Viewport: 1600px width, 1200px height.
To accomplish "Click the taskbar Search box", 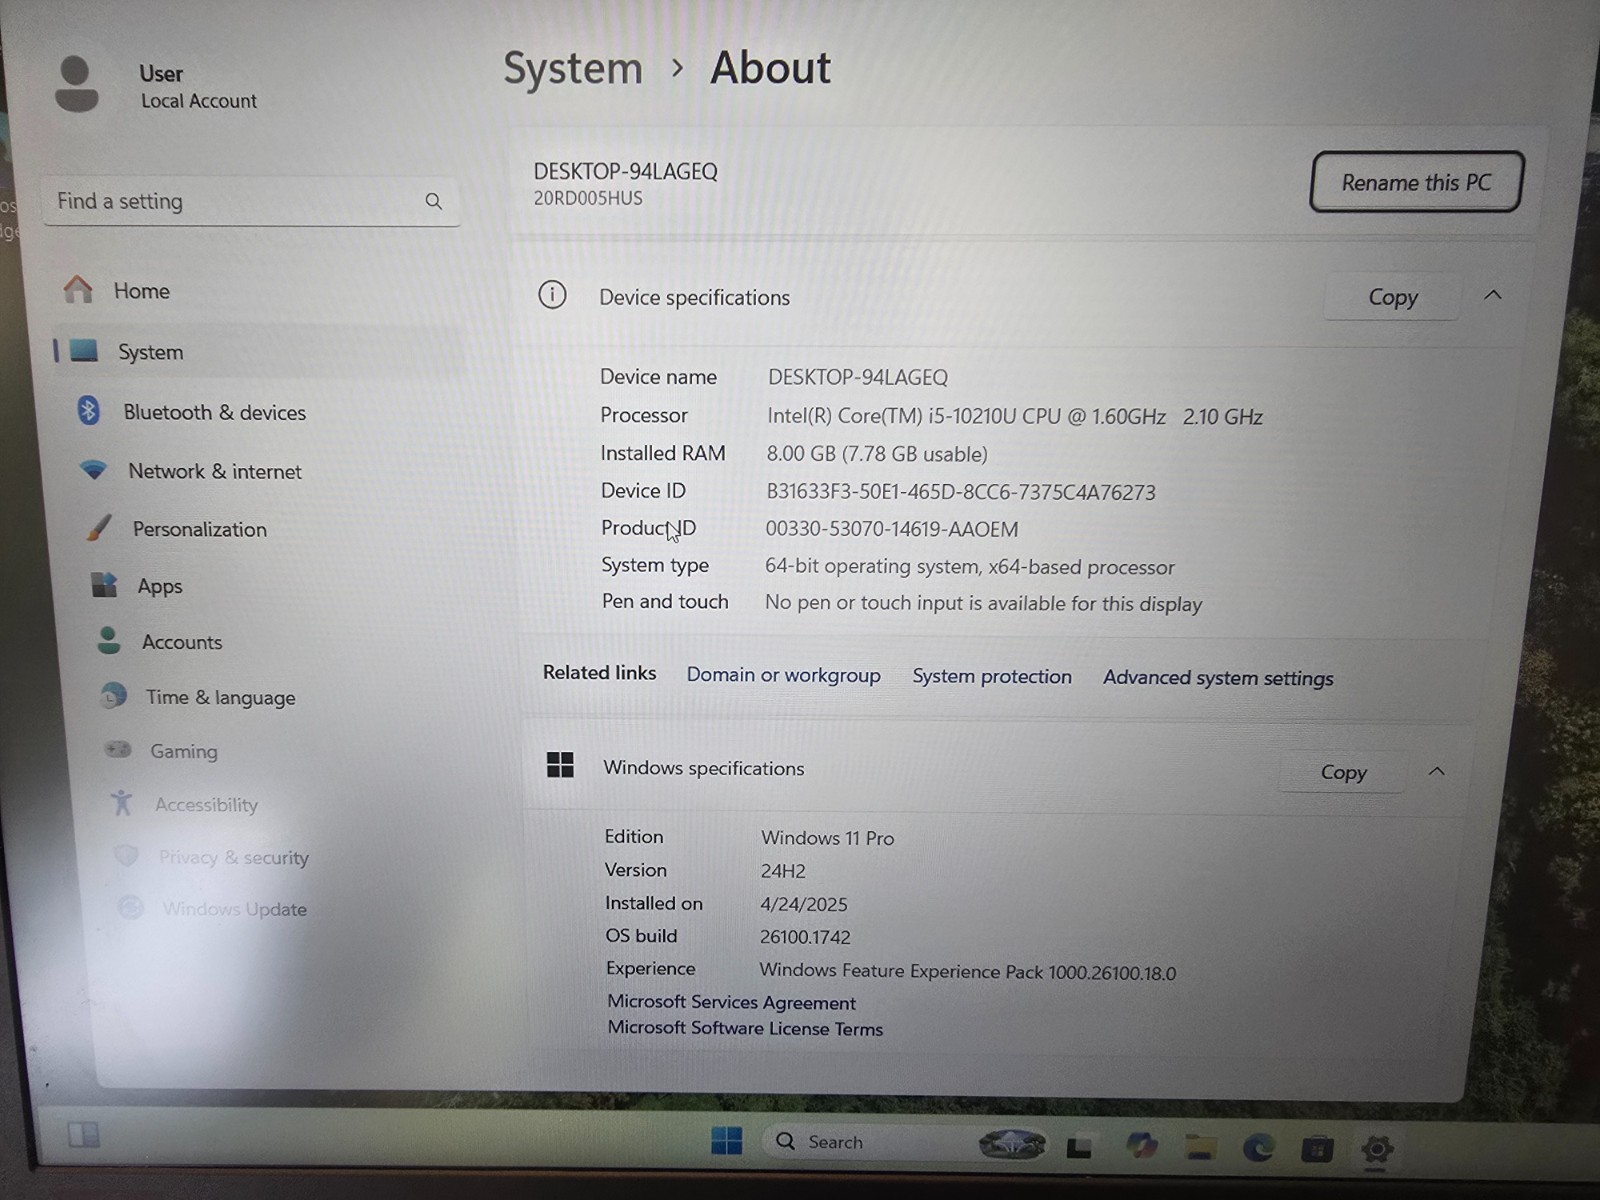I will point(905,1142).
